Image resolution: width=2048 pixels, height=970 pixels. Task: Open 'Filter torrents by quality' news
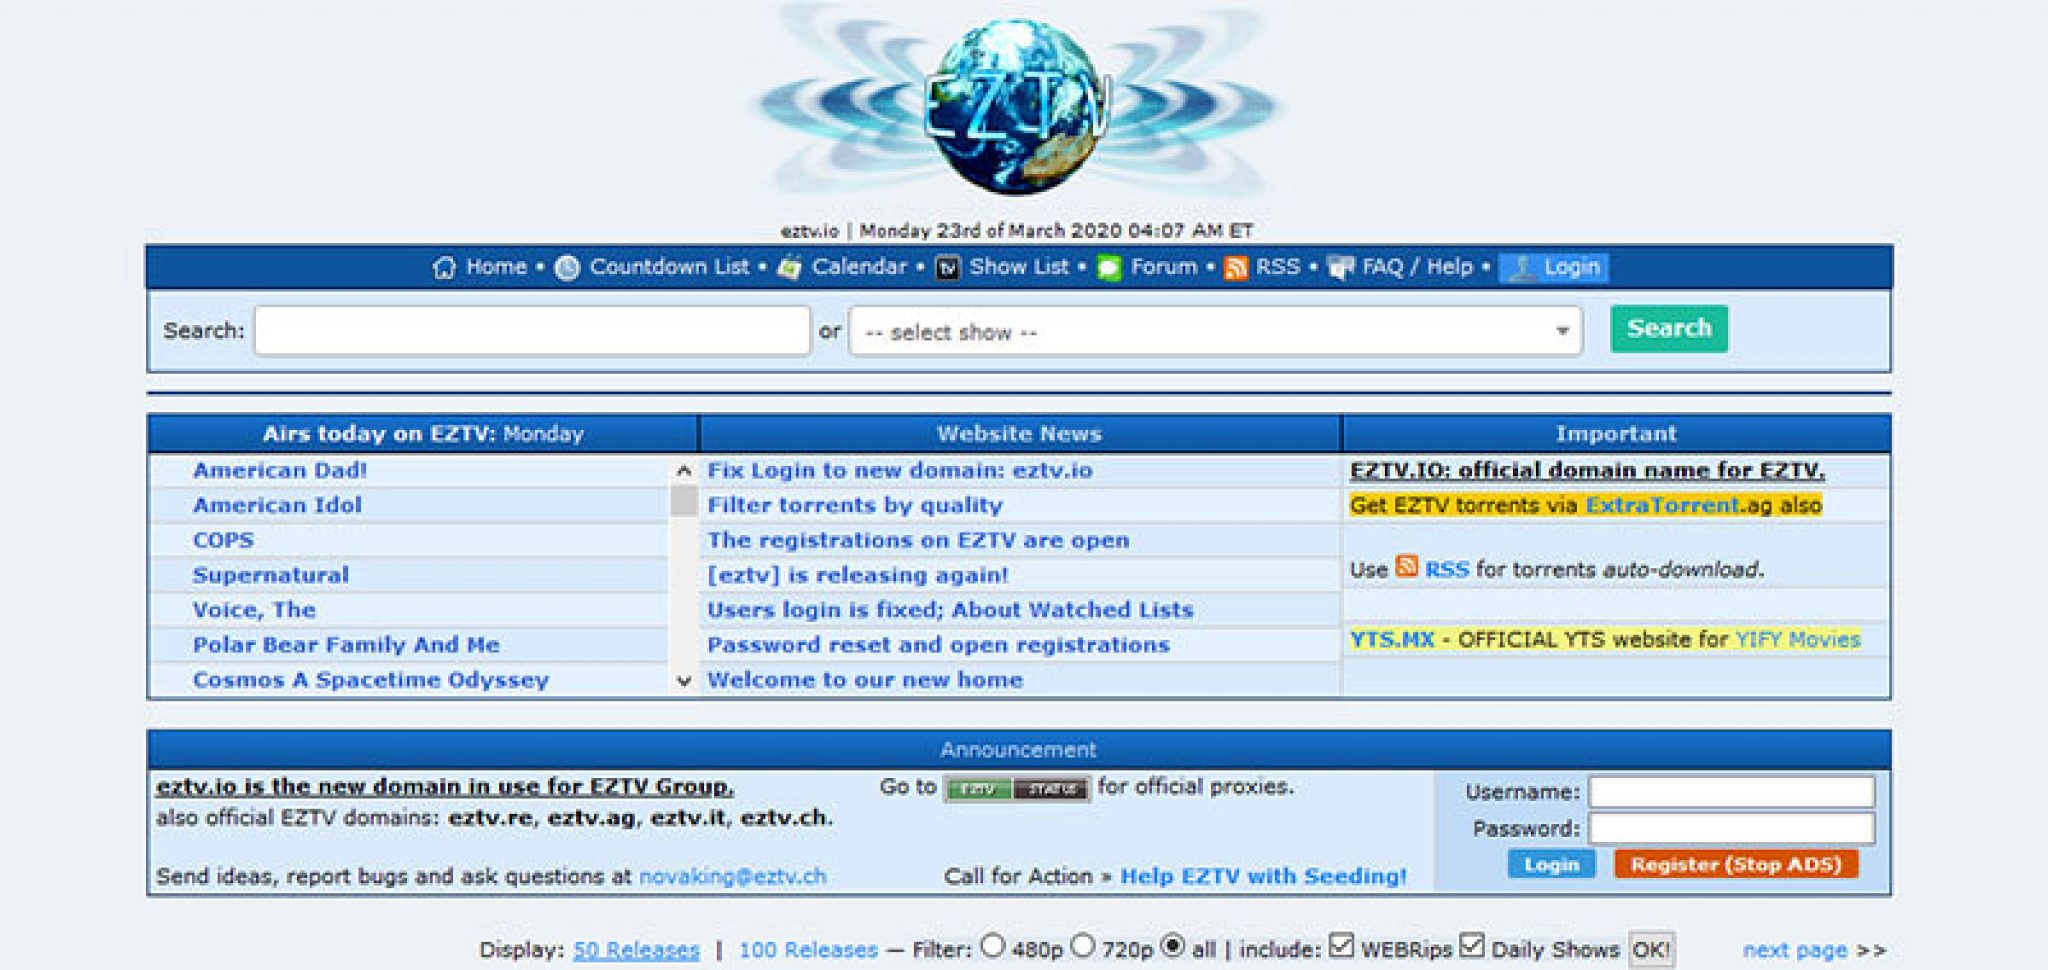(x=855, y=505)
